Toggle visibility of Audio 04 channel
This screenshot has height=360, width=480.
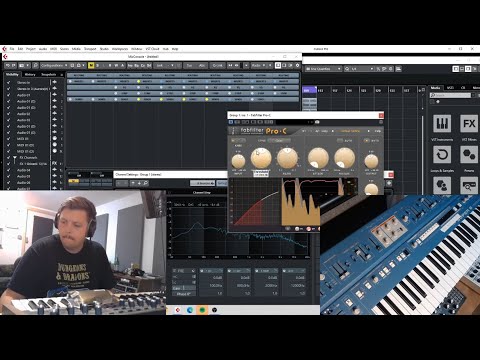[x=9, y=170]
